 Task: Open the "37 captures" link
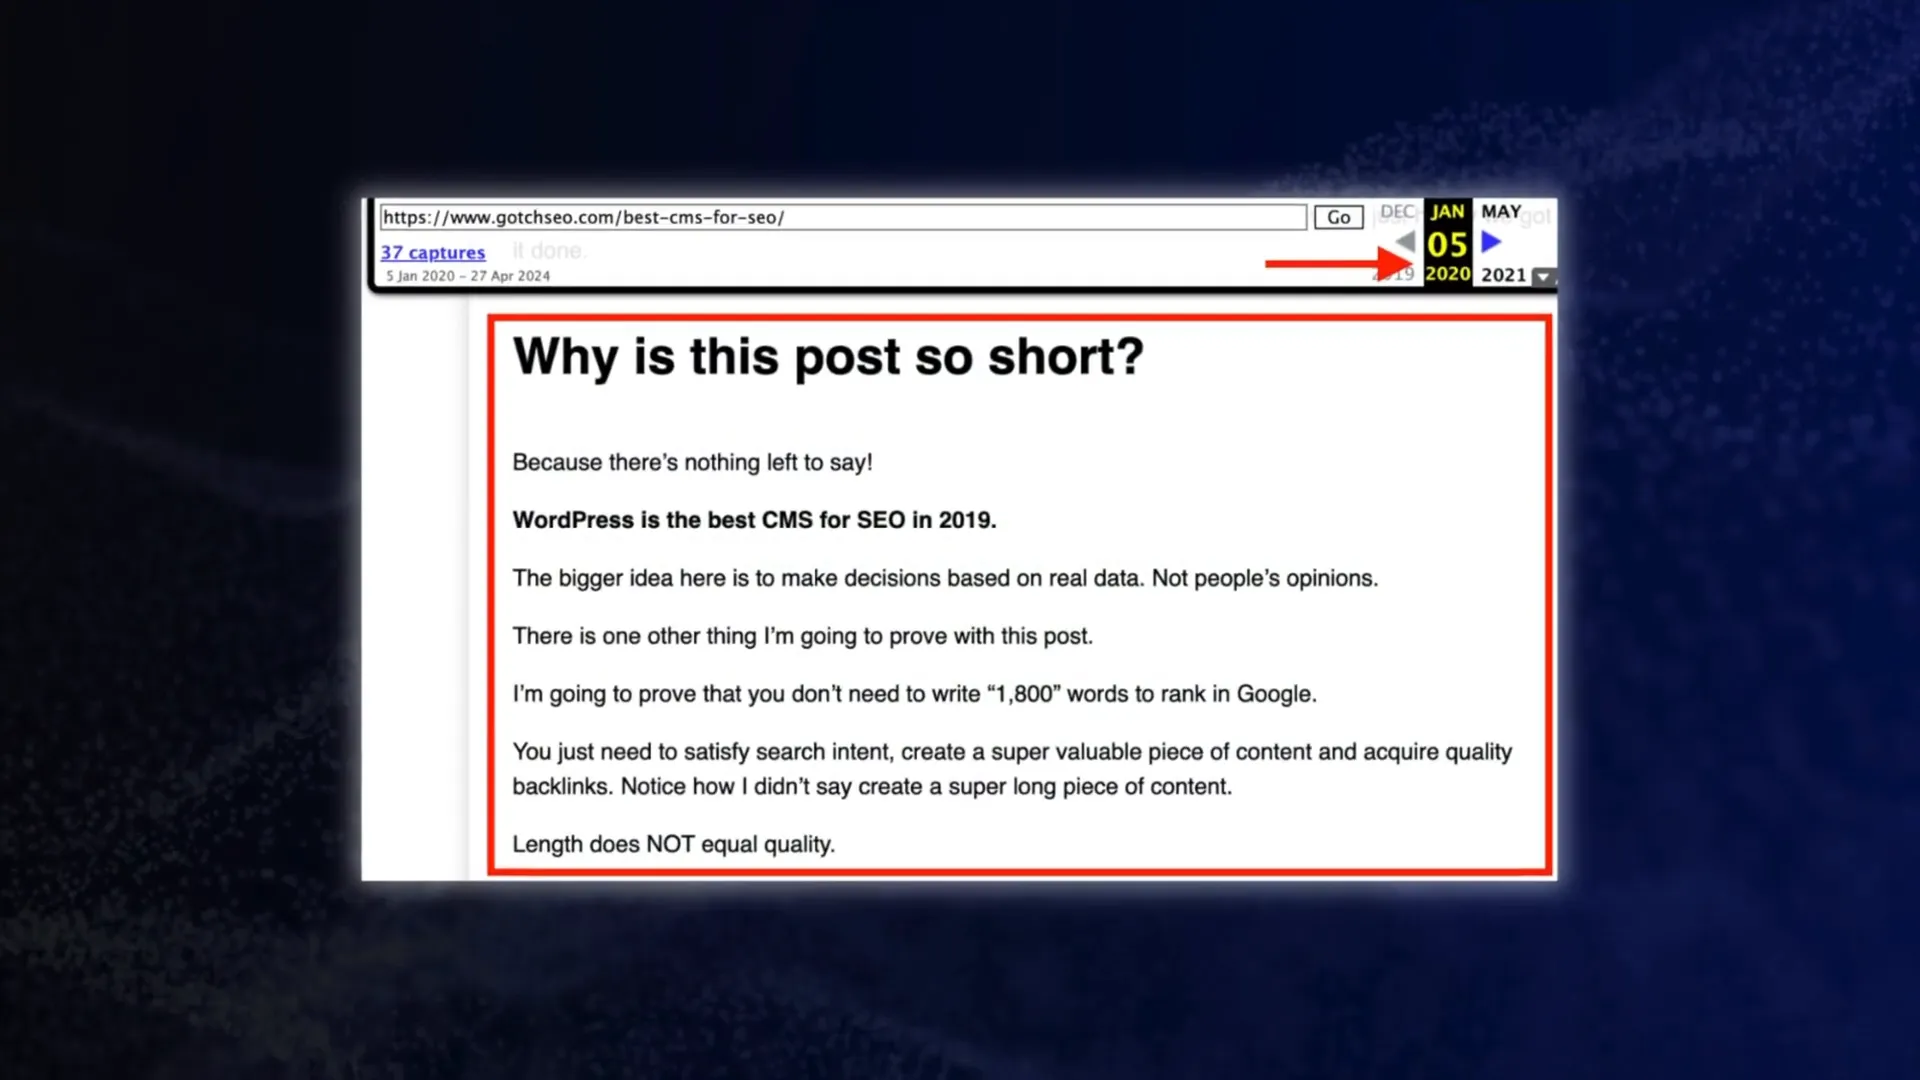[x=432, y=252]
